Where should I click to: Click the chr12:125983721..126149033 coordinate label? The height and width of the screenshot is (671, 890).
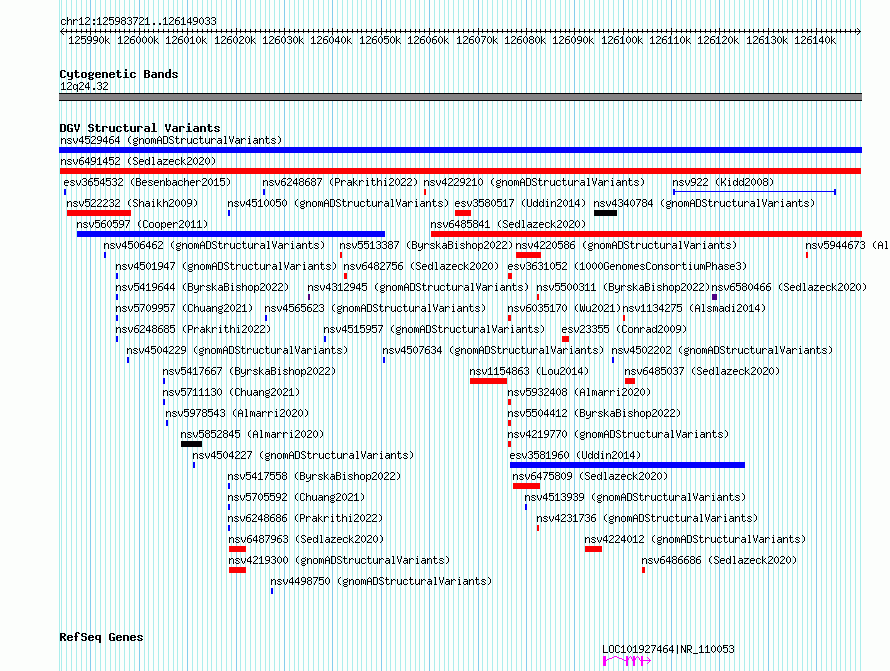138,21
